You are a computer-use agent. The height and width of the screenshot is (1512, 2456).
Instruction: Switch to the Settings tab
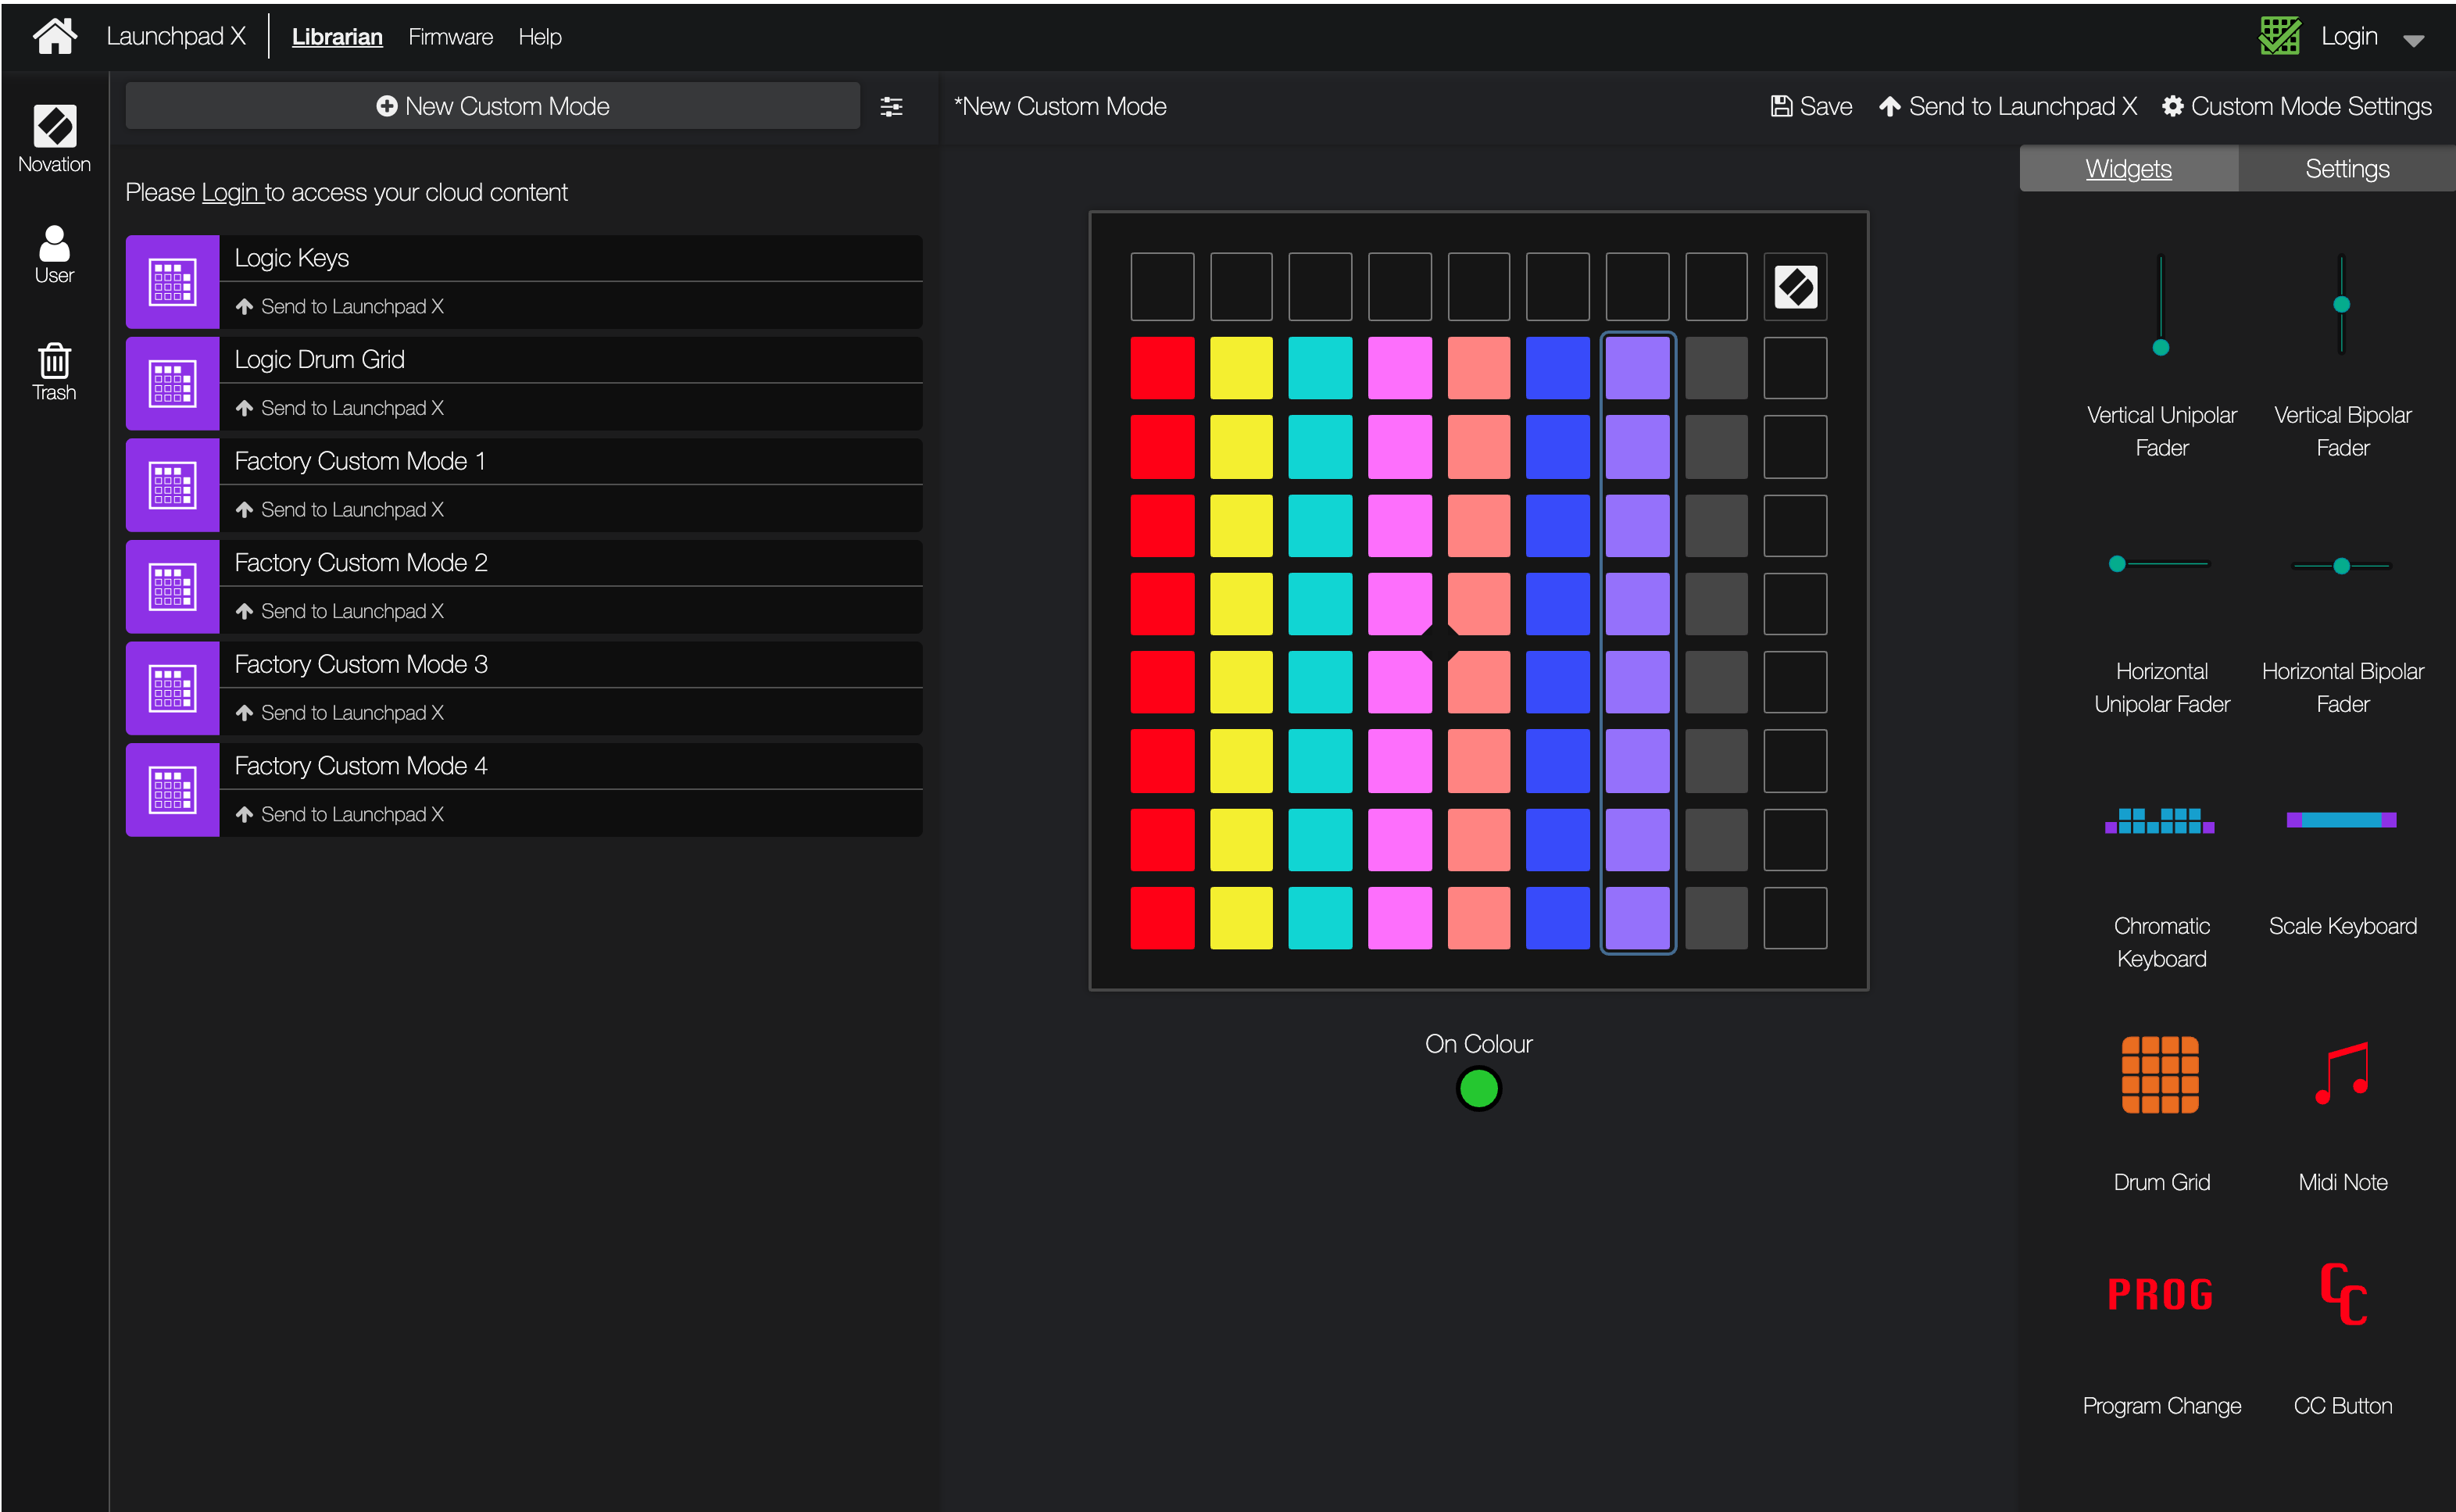[x=2346, y=168]
